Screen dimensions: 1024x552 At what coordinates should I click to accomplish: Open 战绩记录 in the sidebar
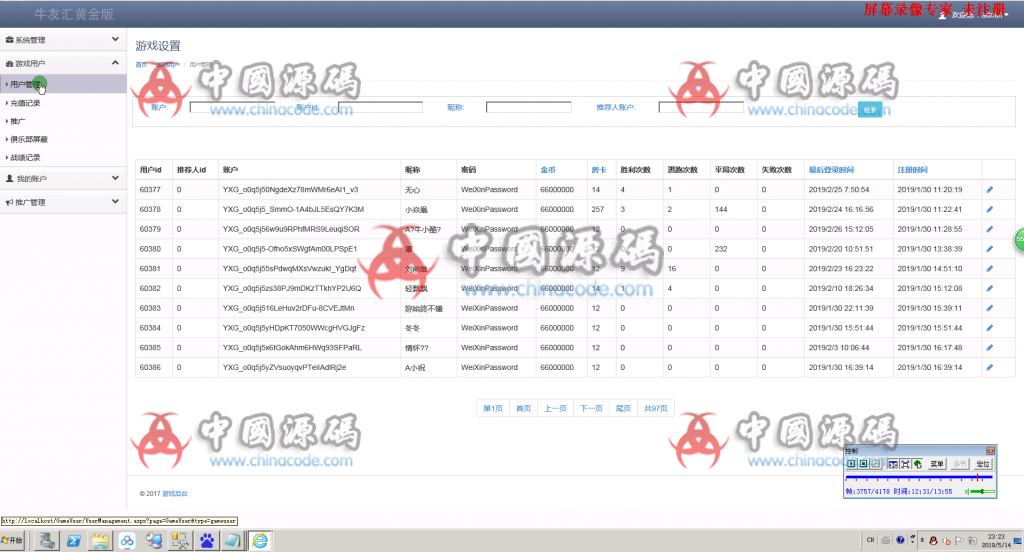pyautogui.click(x=25, y=157)
